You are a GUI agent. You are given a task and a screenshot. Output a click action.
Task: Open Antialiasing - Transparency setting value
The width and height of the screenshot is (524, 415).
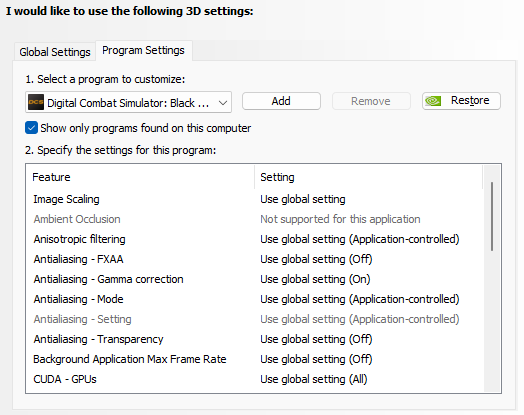coord(316,339)
